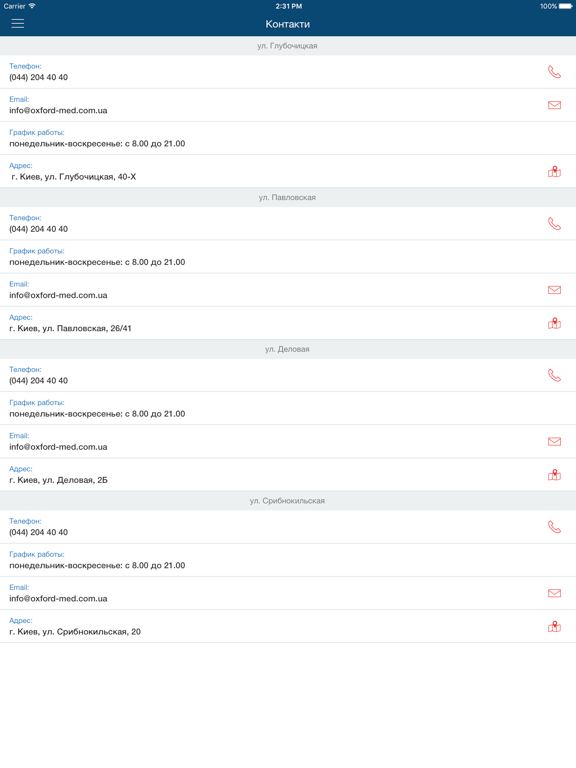Tap email icon for ул. Деловая

click(x=554, y=441)
